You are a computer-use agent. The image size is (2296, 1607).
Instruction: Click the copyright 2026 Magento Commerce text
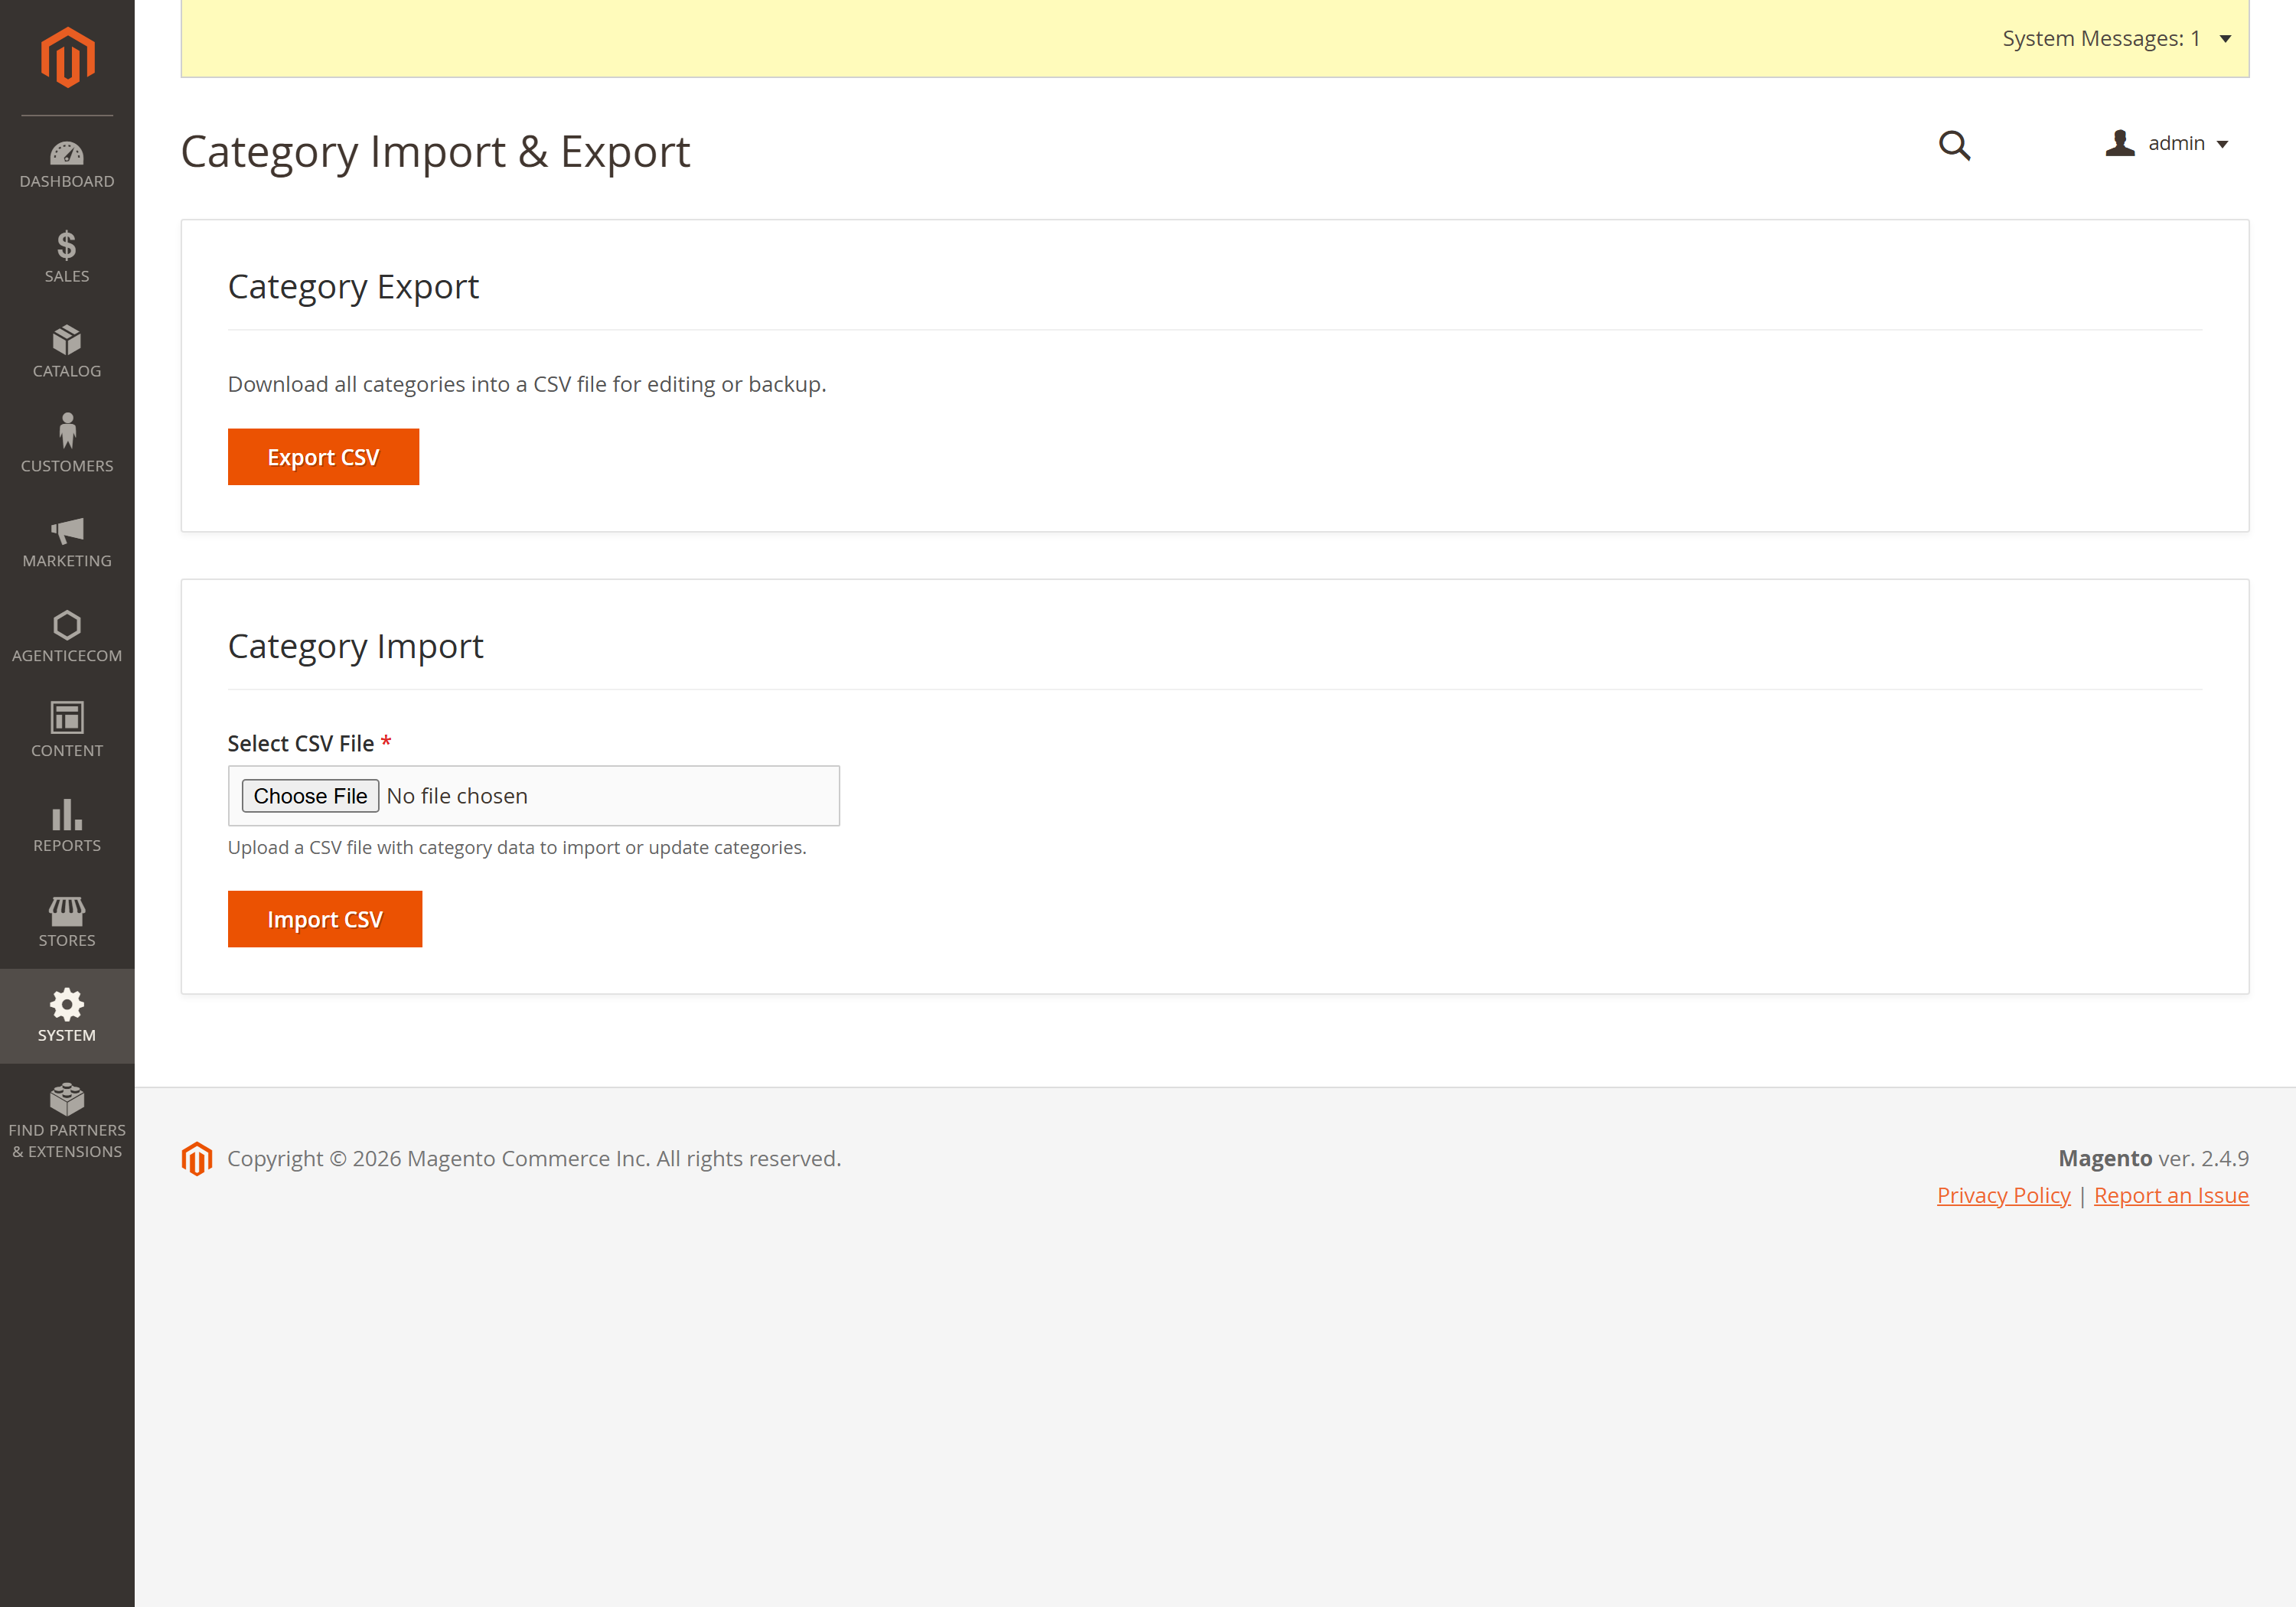coord(534,1158)
